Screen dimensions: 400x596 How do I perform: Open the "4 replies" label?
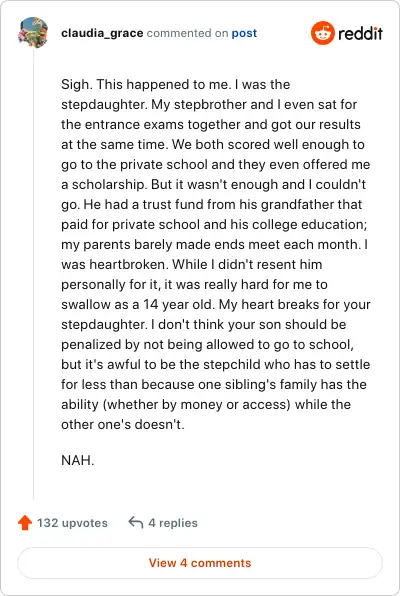[173, 523]
